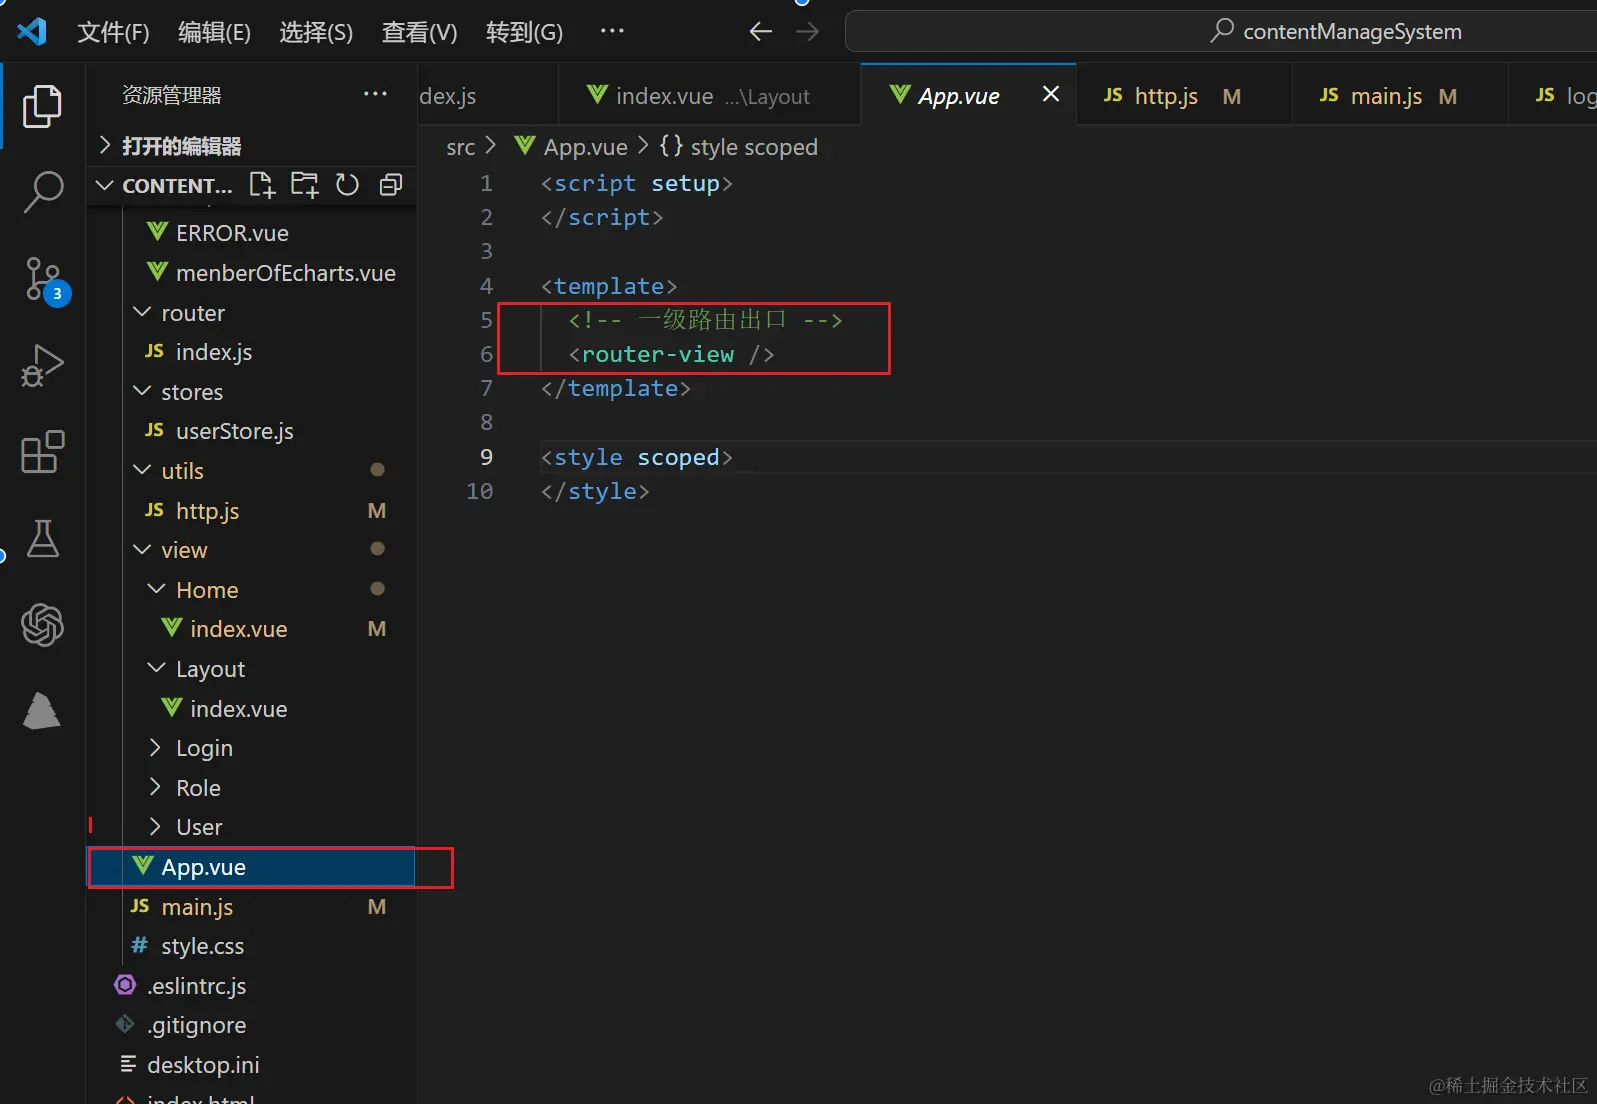This screenshot has height=1104, width=1597.
Task: Open Source Control view with 3 changes
Action: [44, 280]
